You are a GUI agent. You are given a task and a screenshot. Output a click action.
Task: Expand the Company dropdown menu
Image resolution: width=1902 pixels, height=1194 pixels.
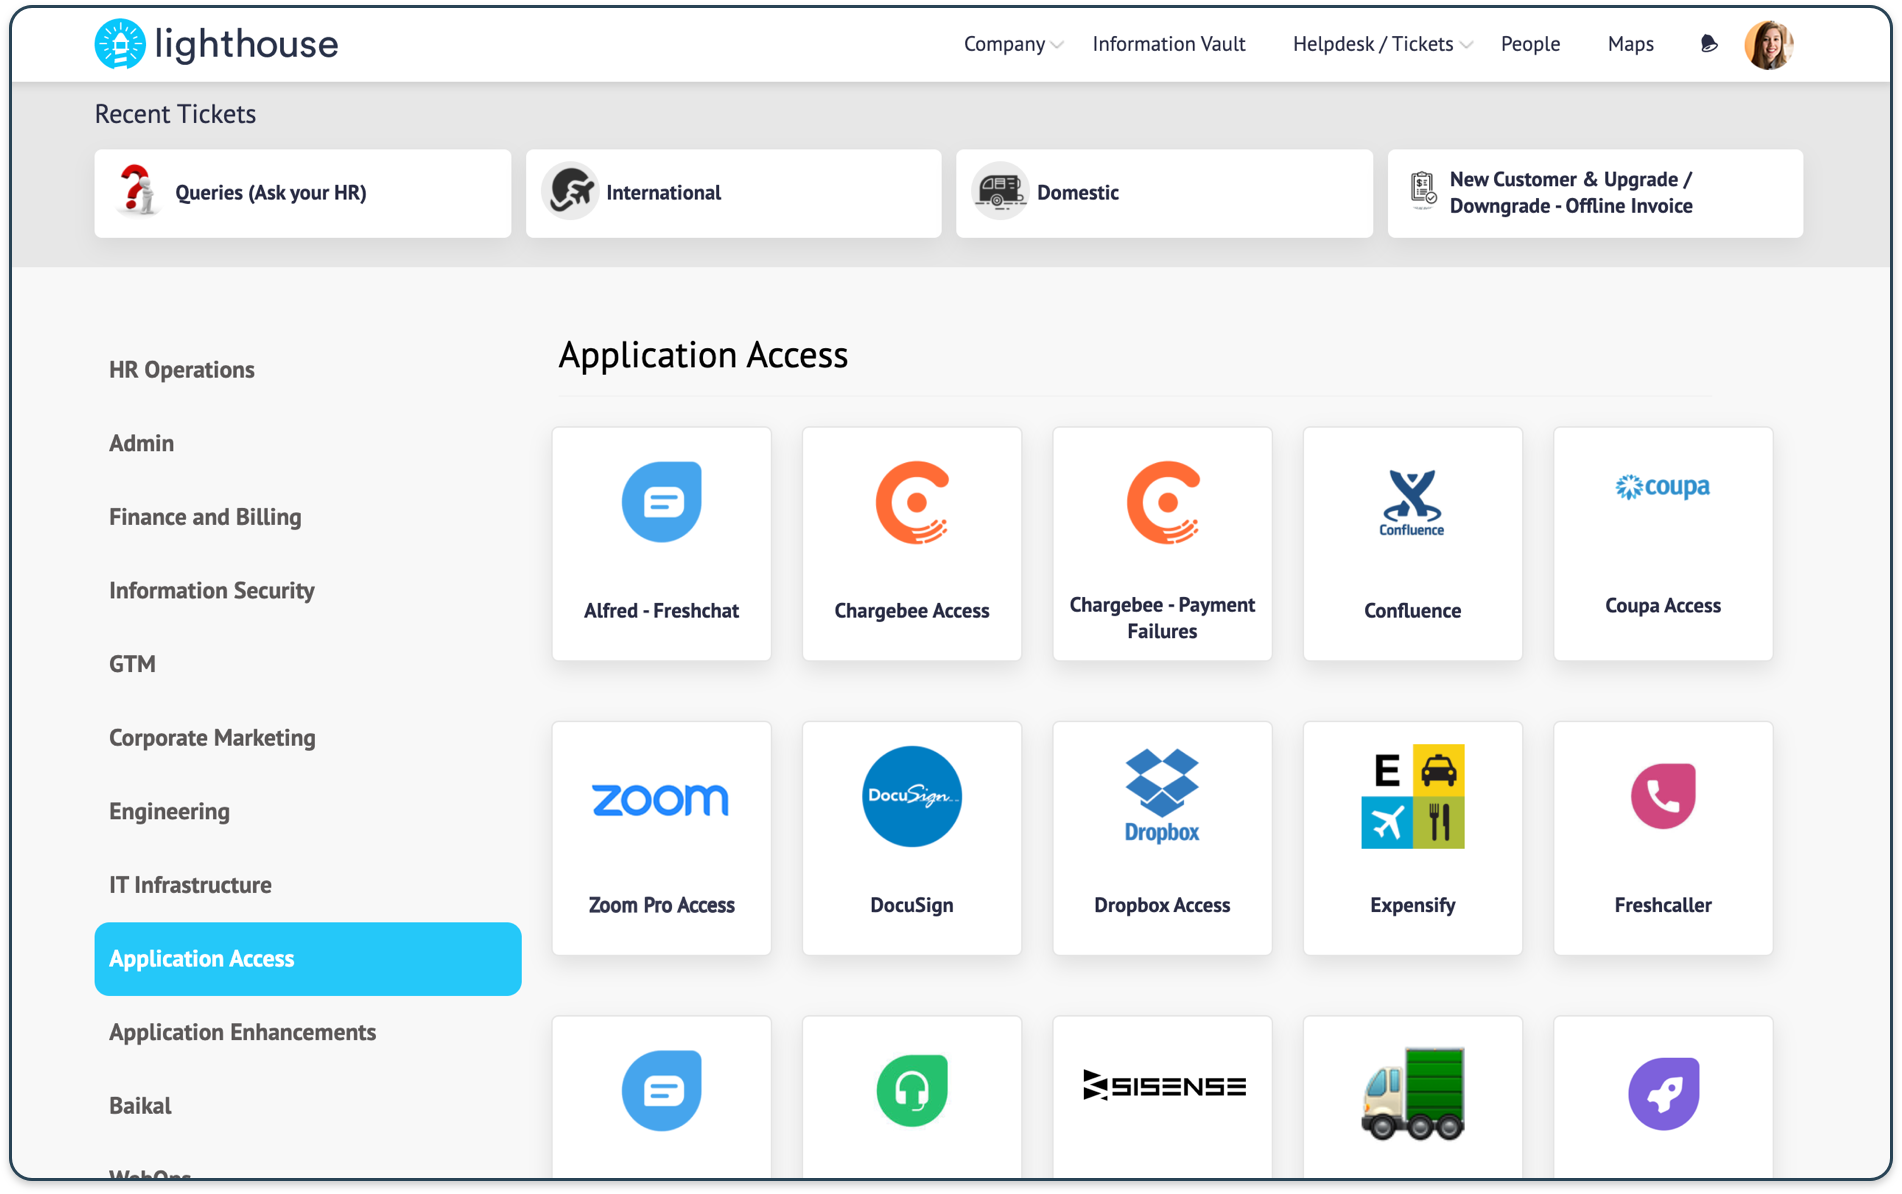coord(1012,44)
